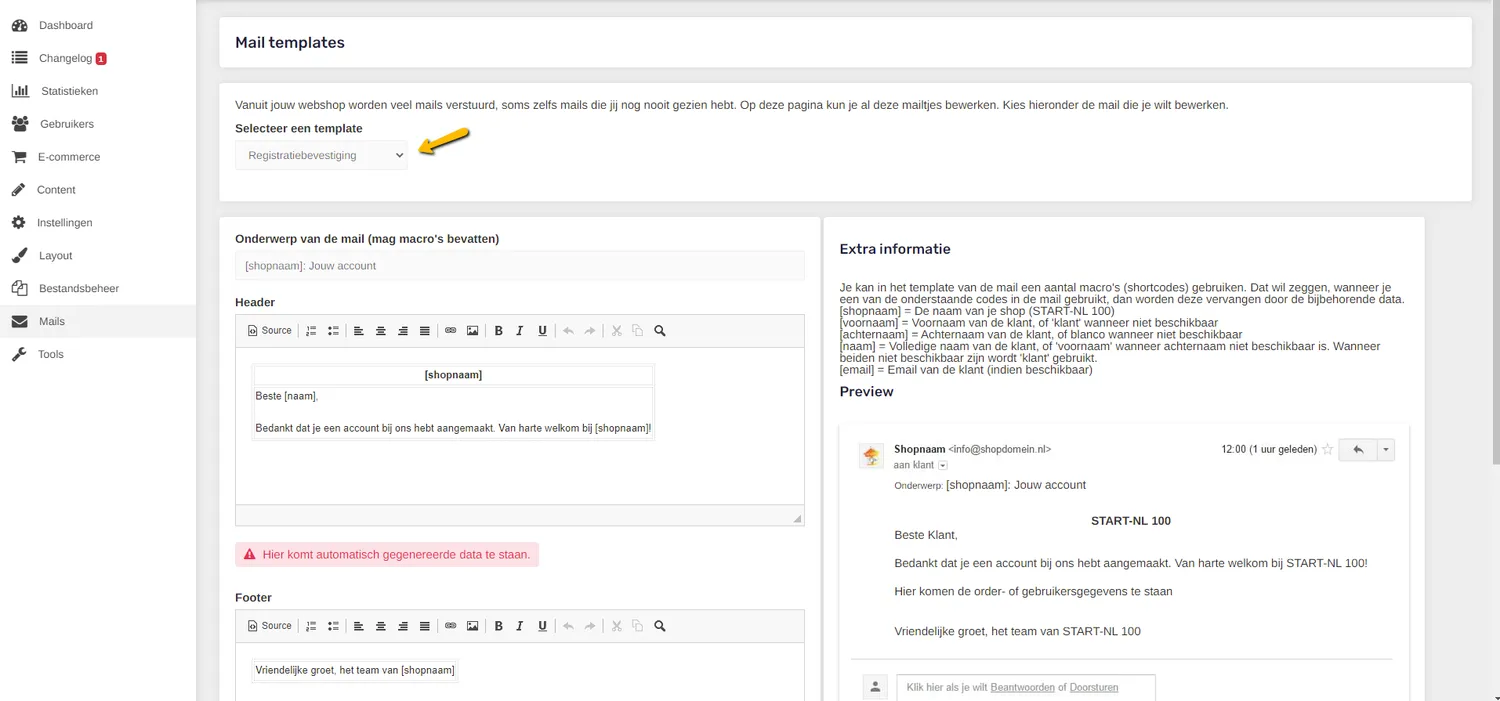Align right in Header editor
The image size is (1500, 701).
tap(403, 331)
